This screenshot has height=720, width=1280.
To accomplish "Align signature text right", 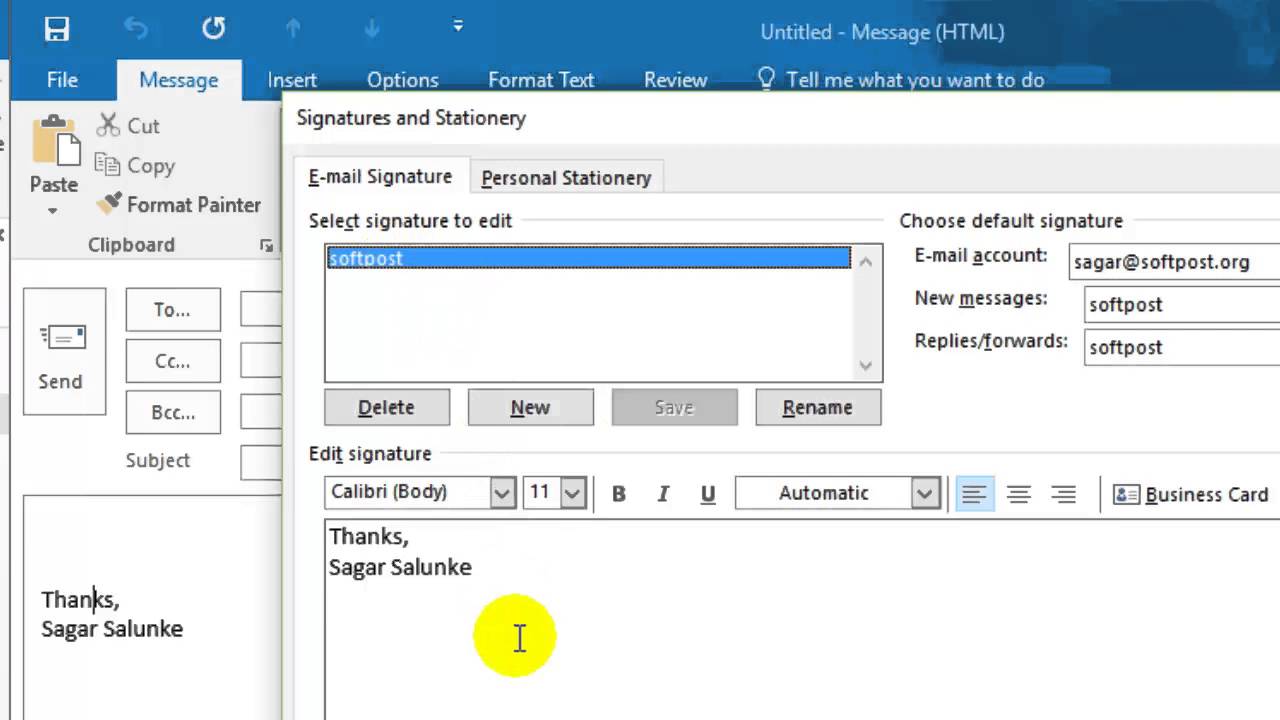I will coord(1063,493).
